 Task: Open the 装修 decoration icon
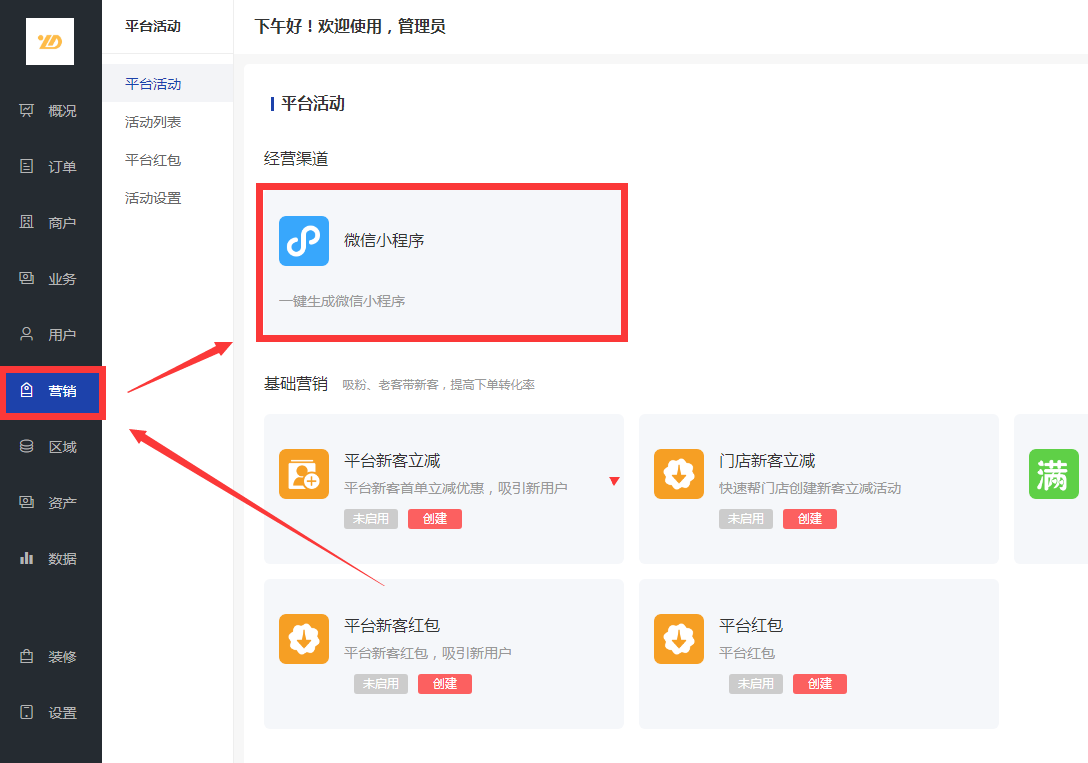click(26, 656)
